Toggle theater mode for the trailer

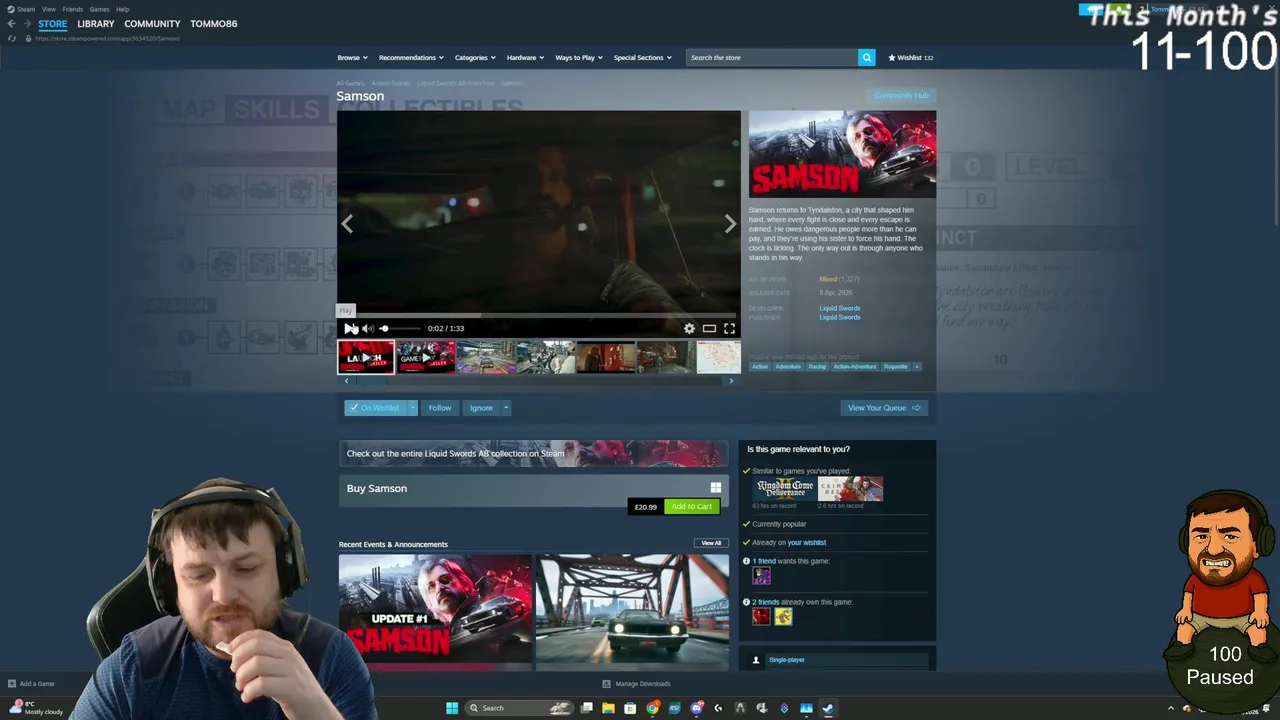pyautogui.click(x=709, y=328)
